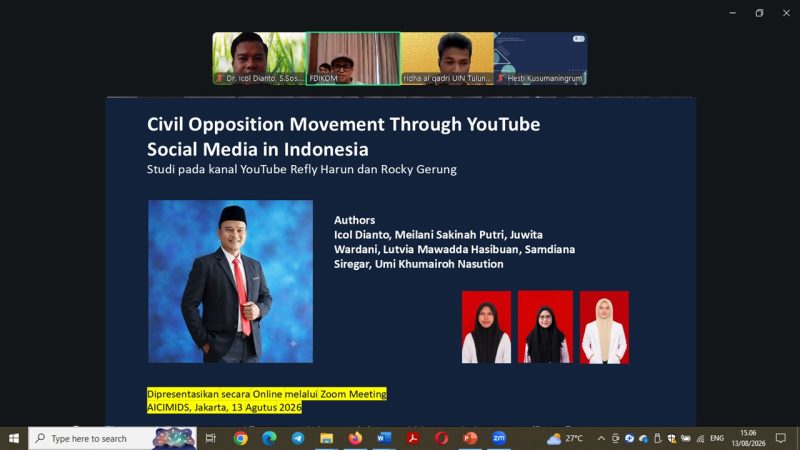Click the slide title "Civil Opposition Movement Through YouTube"
Image resolution: width=800 pixels, height=450 pixels.
pyautogui.click(x=343, y=124)
